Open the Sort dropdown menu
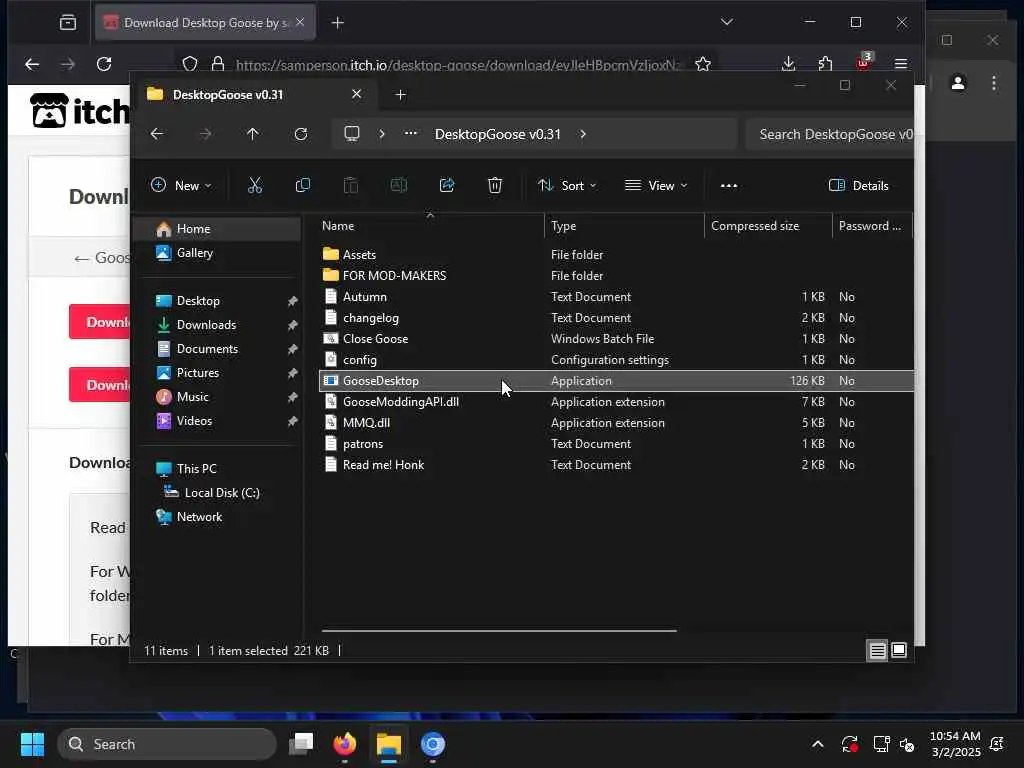 click(567, 185)
